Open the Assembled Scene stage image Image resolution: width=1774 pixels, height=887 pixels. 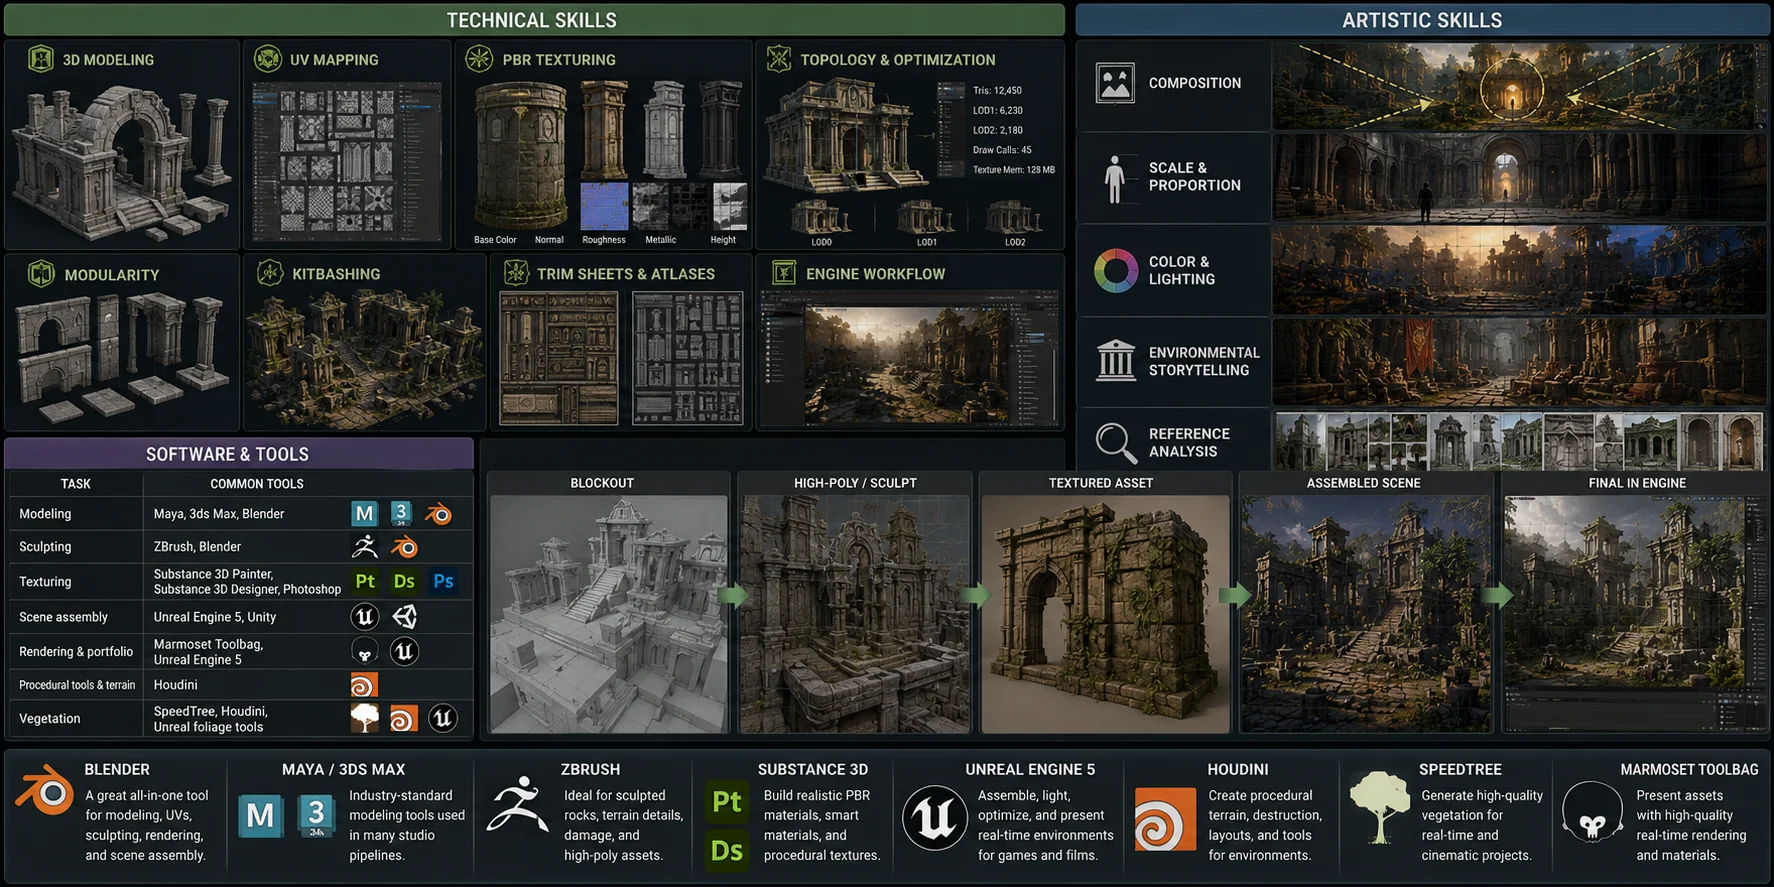click(x=1365, y=614)
